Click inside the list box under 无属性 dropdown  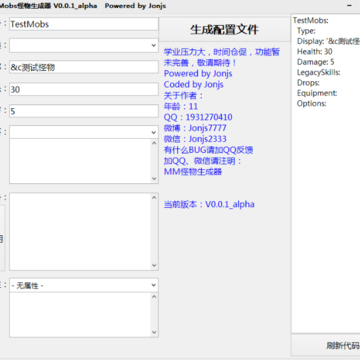(80, 315)
